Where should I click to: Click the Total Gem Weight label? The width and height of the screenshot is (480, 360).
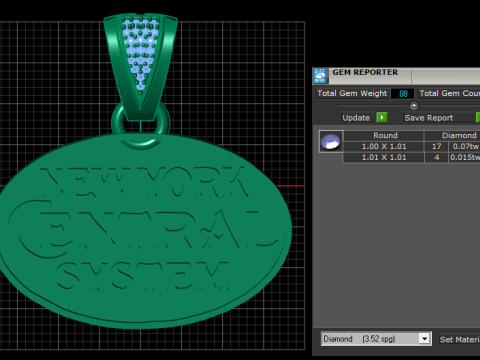(352, 93)
